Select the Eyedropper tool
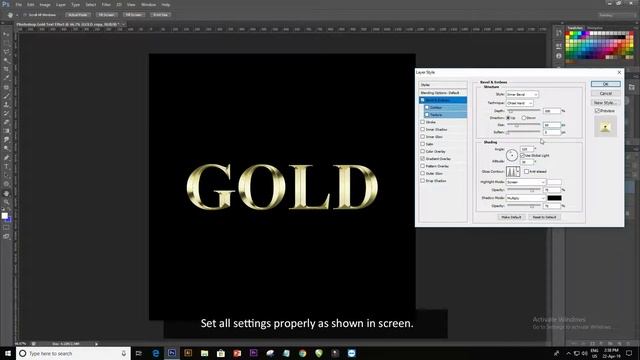Screen dimensions: 640x360 6,78
